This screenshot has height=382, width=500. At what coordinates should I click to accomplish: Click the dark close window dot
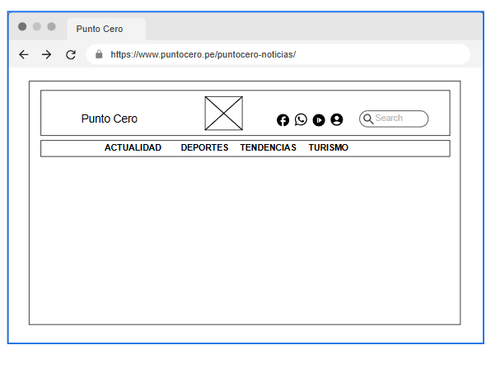pos(22,27)
